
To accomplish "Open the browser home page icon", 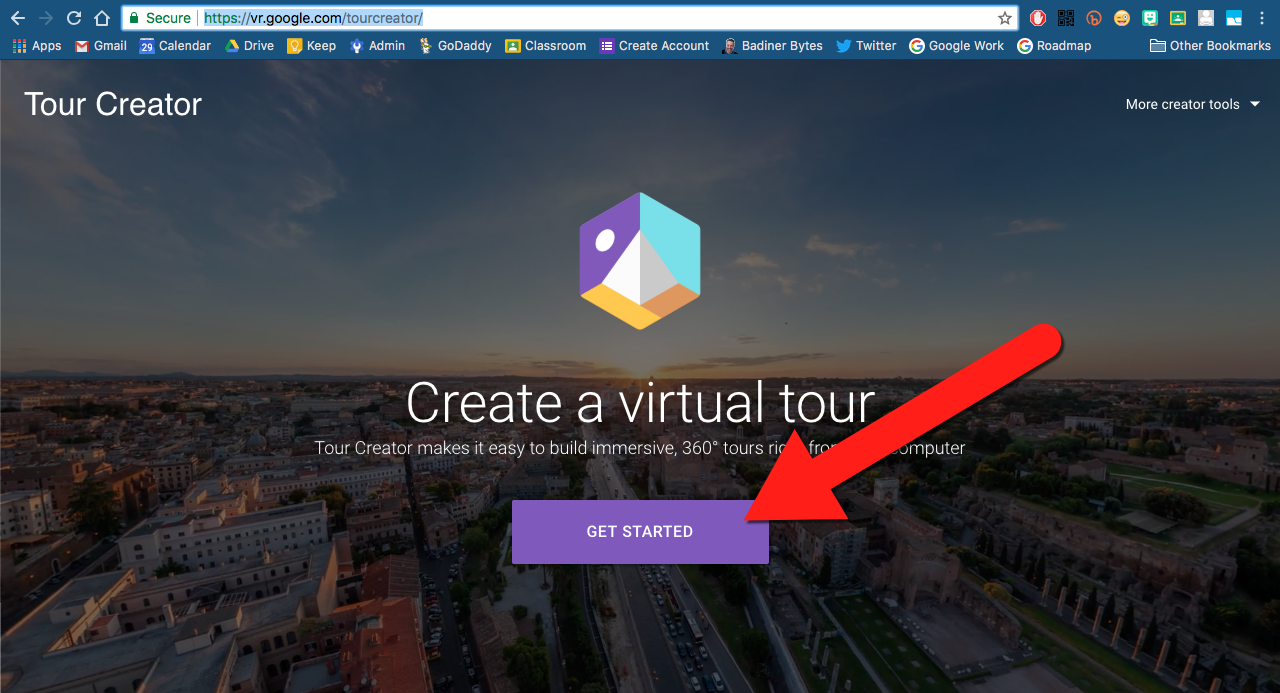I will click(x=102, y=18).
